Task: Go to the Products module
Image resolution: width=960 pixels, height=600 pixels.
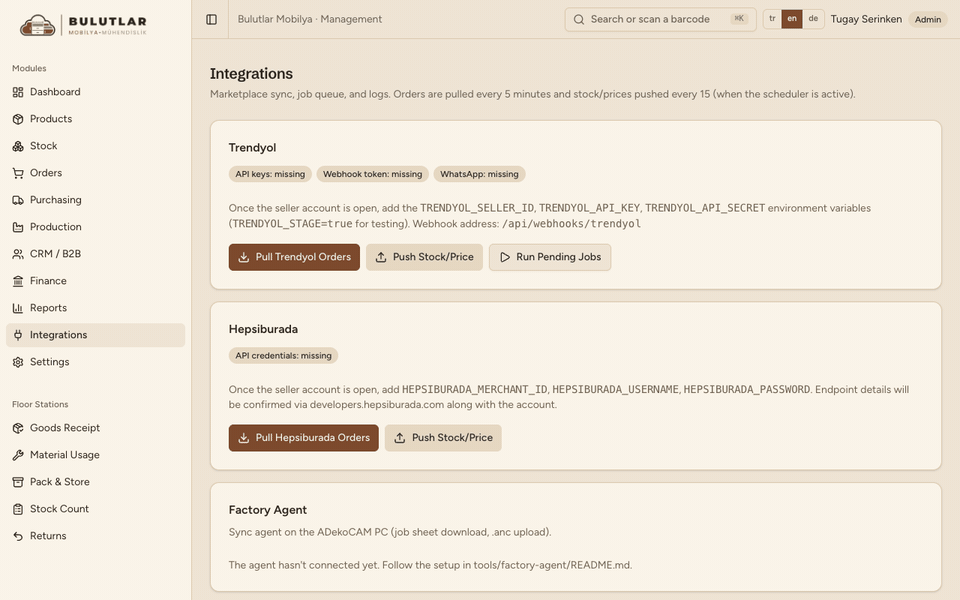Action: click(x=96, y=119)
